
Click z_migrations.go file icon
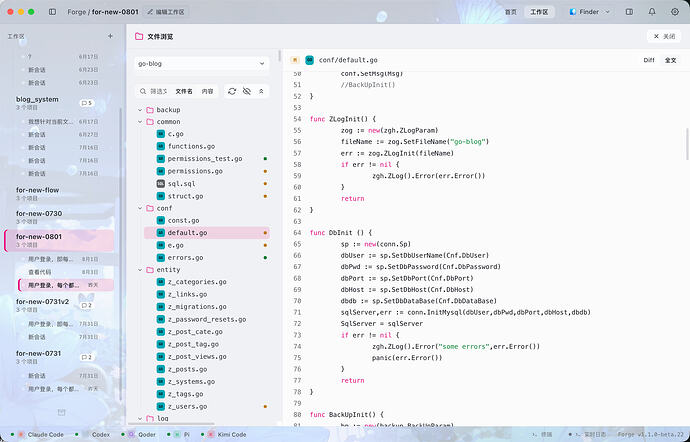tap(161, 306)
